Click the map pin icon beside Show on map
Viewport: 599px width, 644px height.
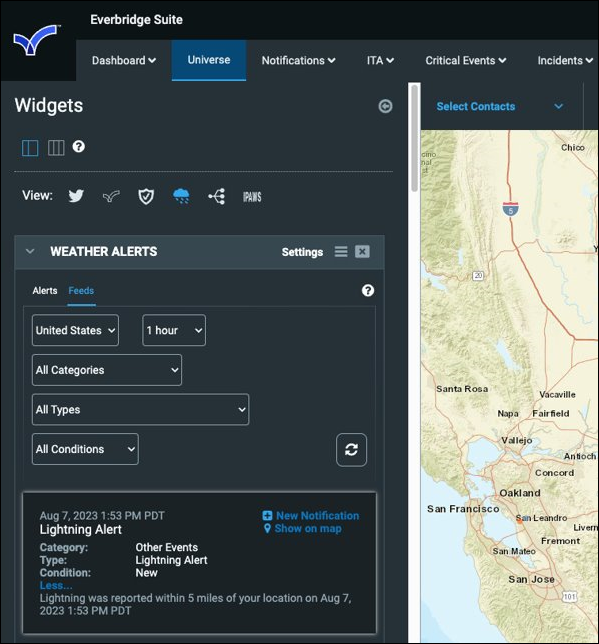[x=267, y=529]
